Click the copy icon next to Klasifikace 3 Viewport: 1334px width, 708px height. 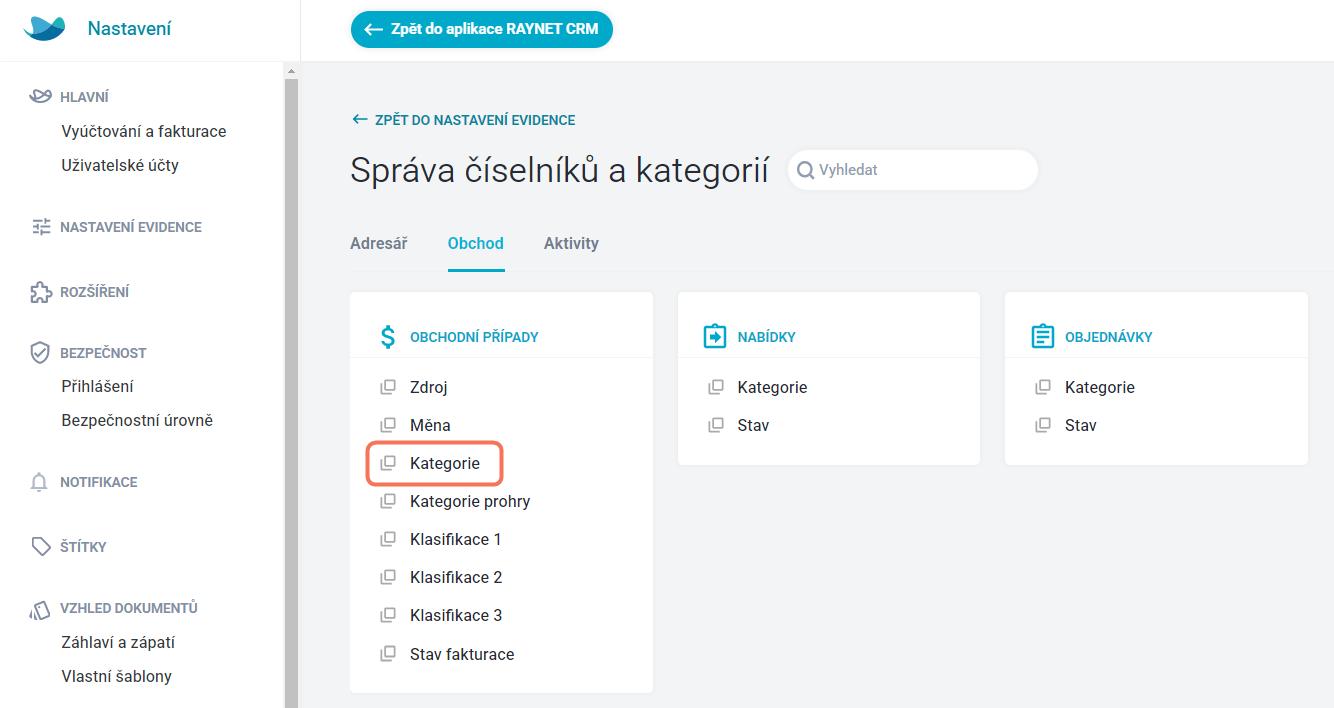pyautogui.click(x=388, y=615)
